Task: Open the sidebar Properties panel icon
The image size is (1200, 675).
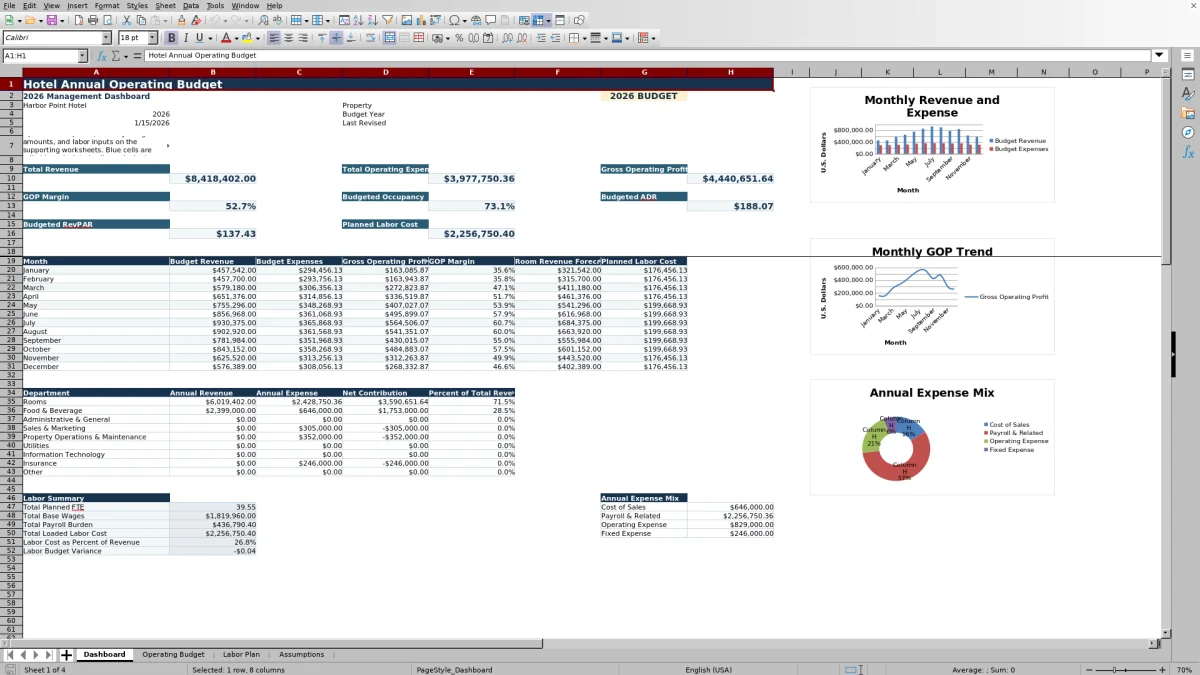Action: coord(1188,74)
